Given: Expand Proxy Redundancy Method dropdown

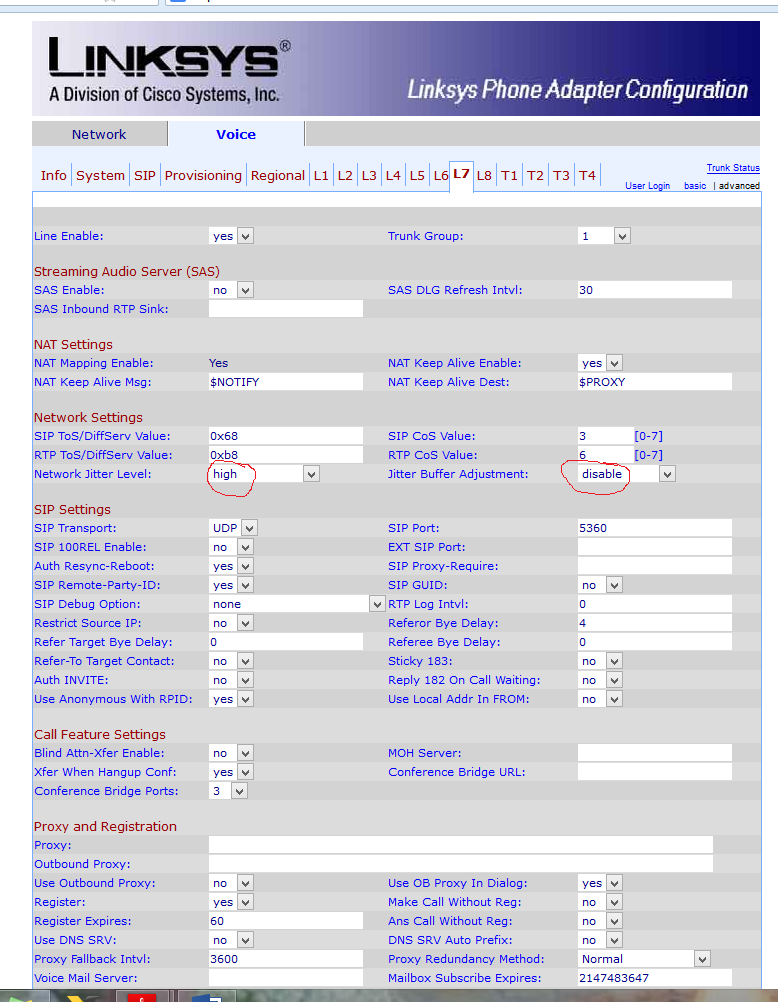Looking at the screenshot, I should click(x=644, y=959).
